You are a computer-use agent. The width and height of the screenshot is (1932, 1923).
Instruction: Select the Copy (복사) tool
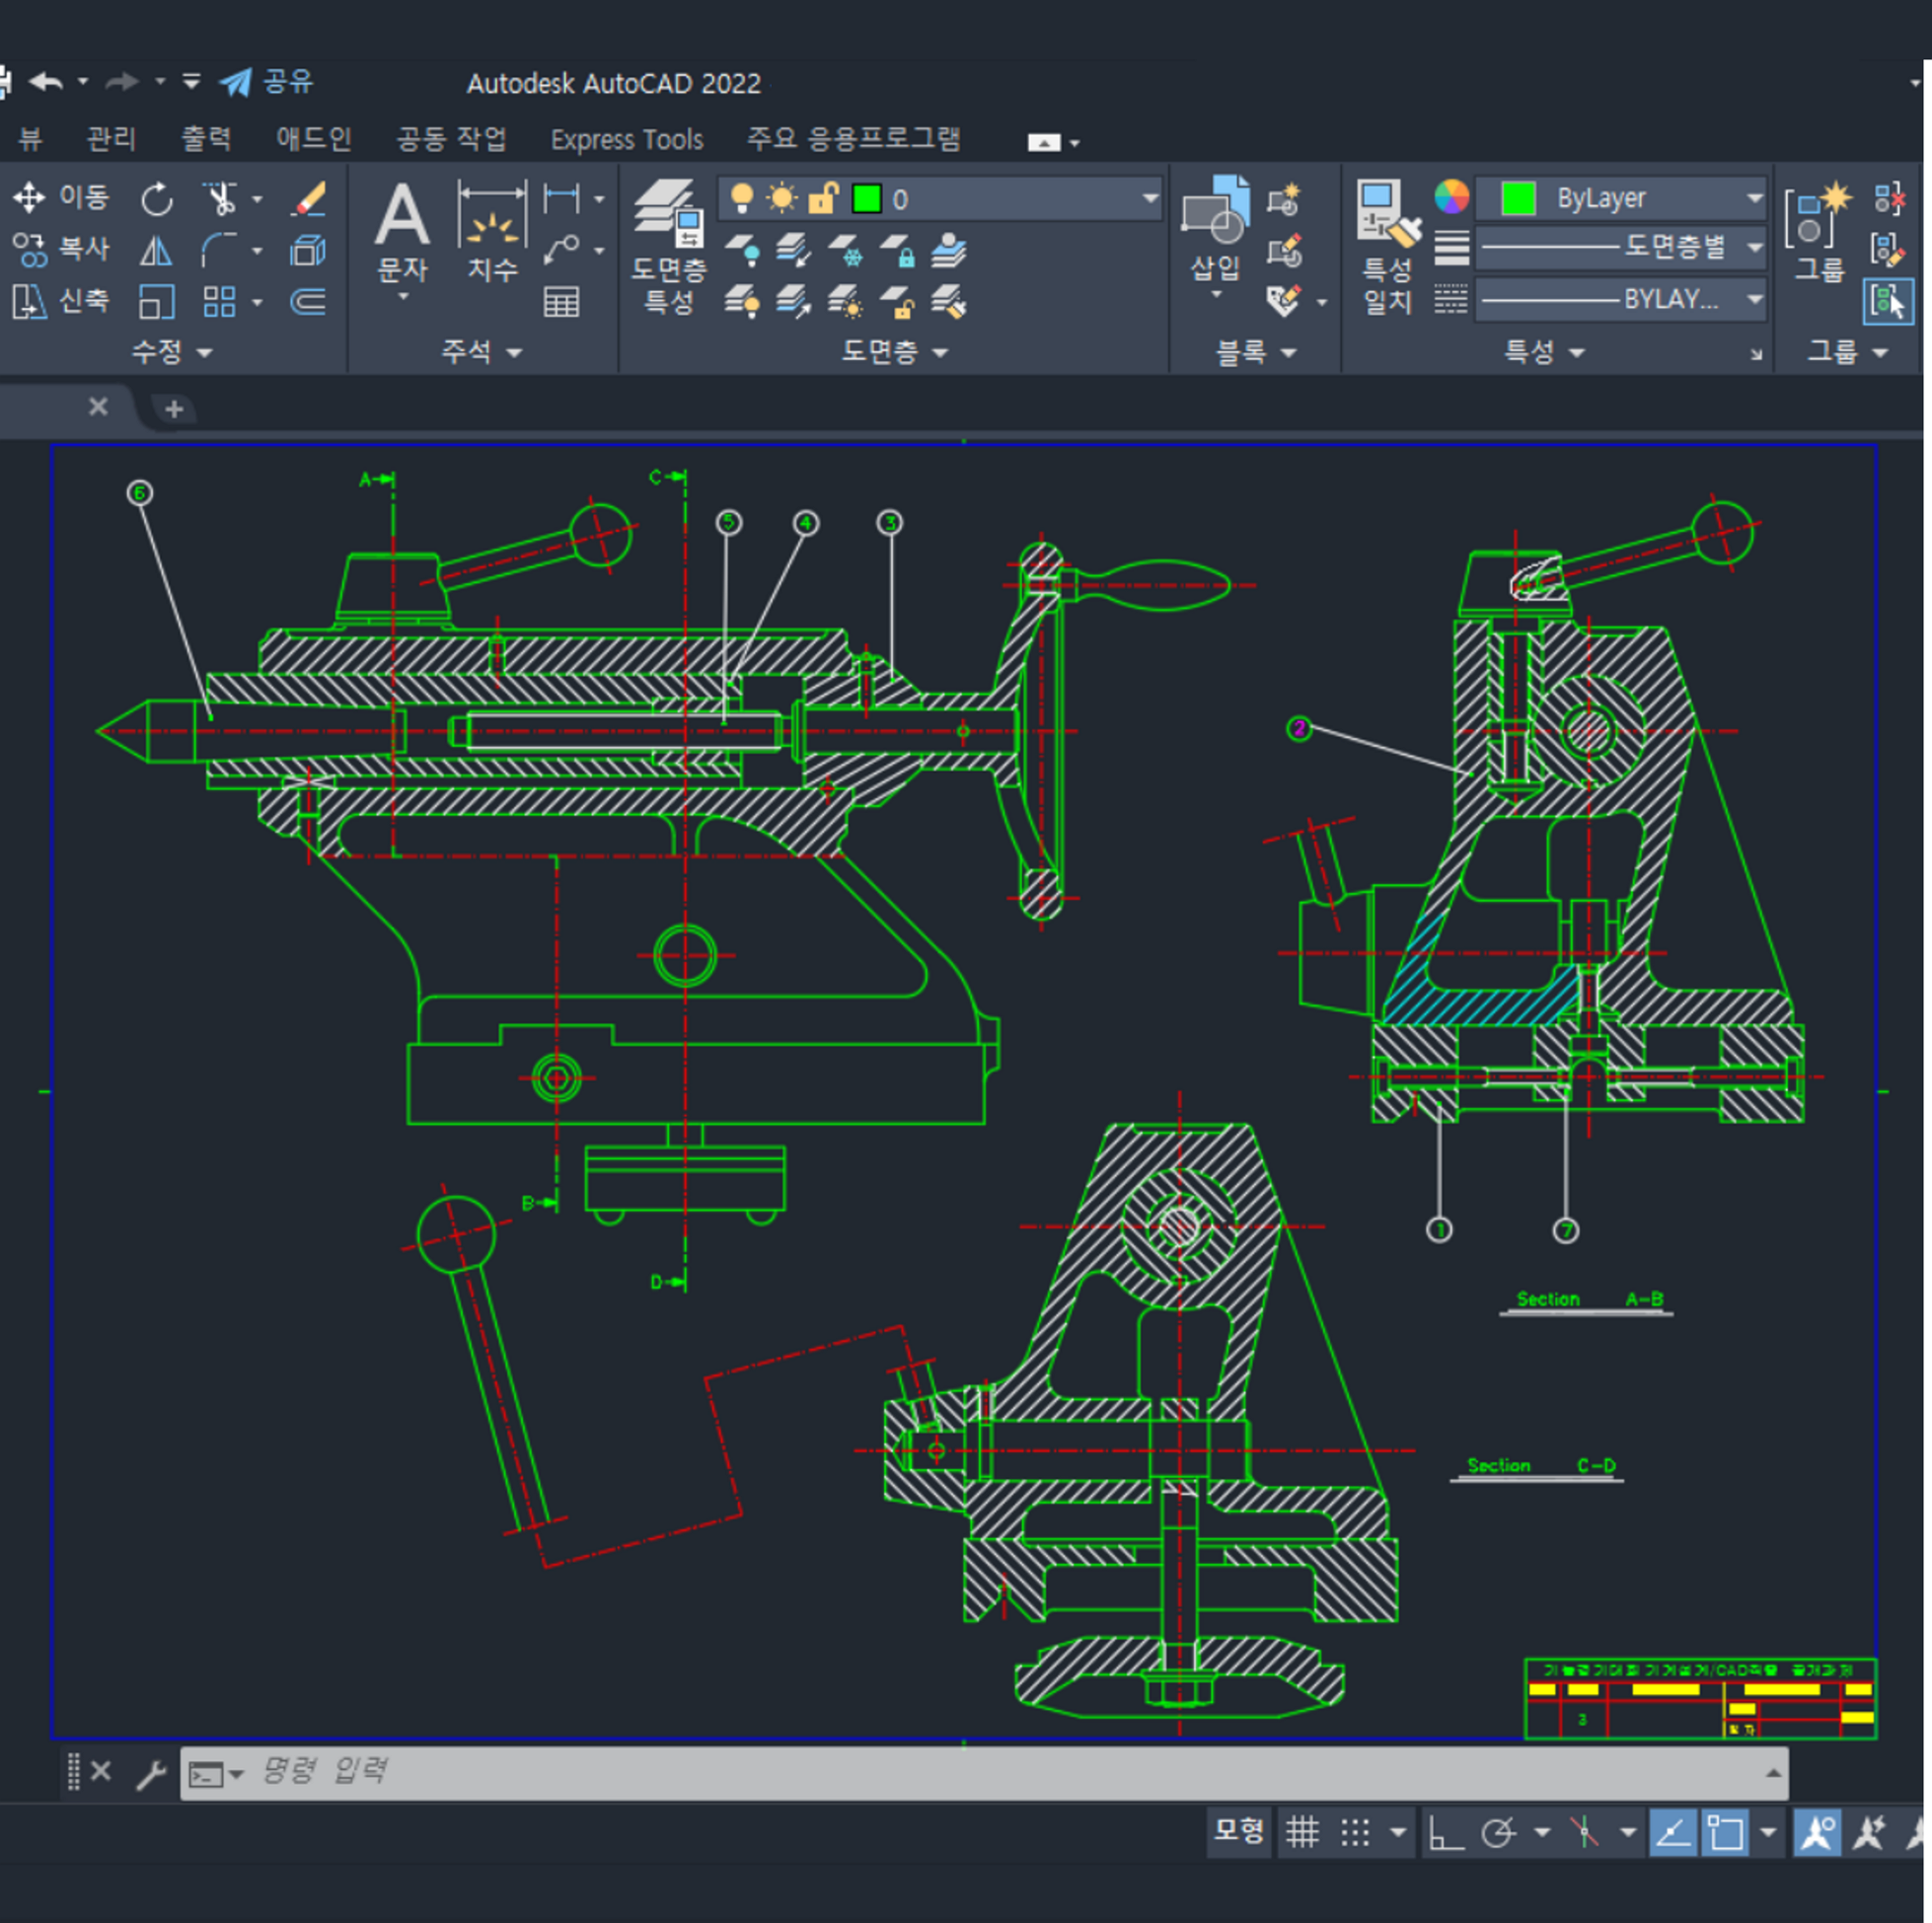click(61, 249)
